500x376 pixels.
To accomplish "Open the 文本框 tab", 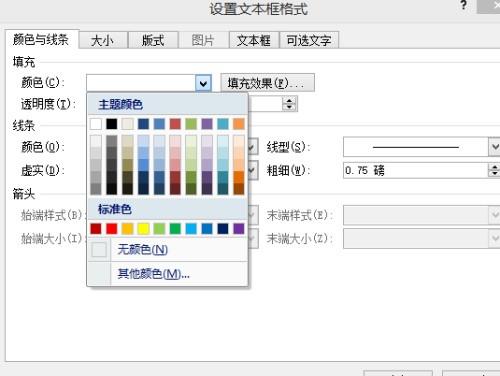I will pos(254,40).
